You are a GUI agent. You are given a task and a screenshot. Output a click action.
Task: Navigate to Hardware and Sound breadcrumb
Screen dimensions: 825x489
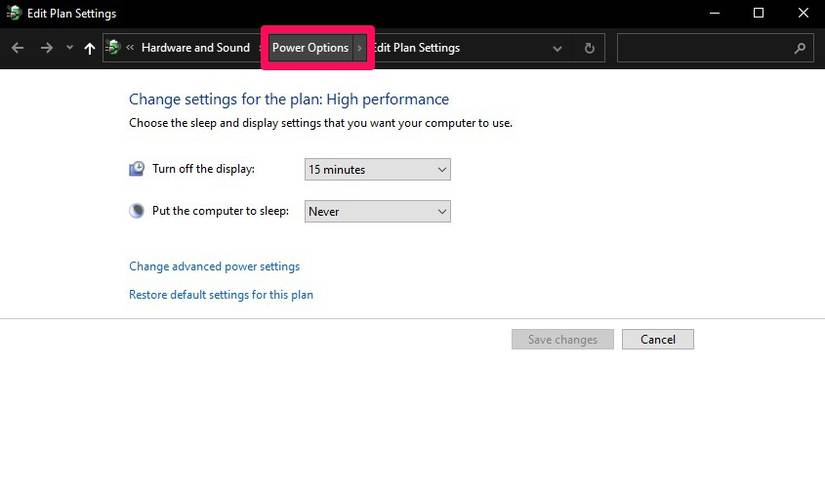196,47
